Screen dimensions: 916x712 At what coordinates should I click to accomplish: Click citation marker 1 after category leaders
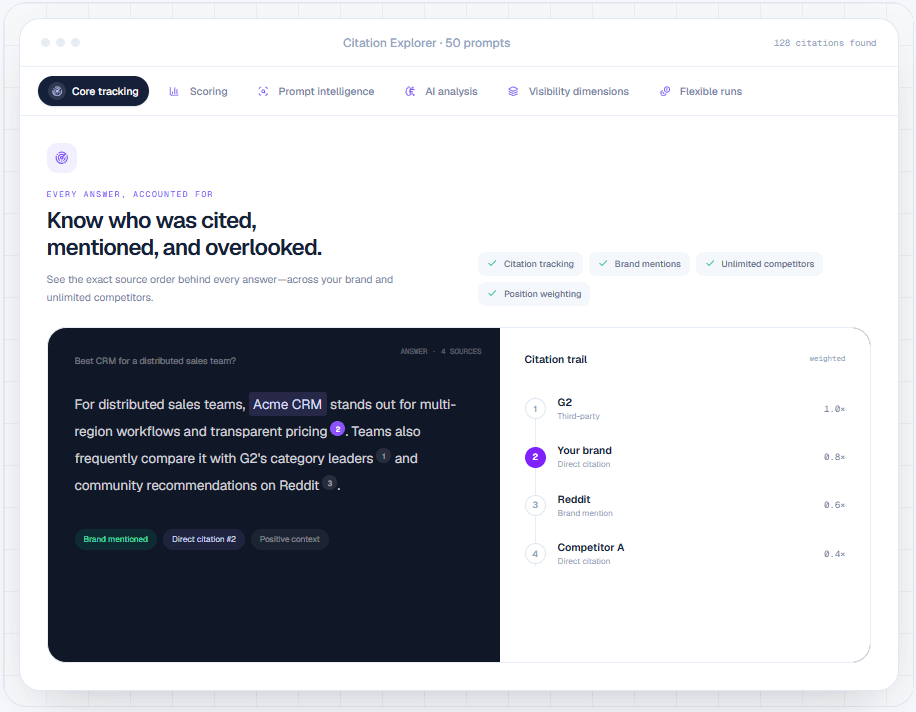(383, 456)
